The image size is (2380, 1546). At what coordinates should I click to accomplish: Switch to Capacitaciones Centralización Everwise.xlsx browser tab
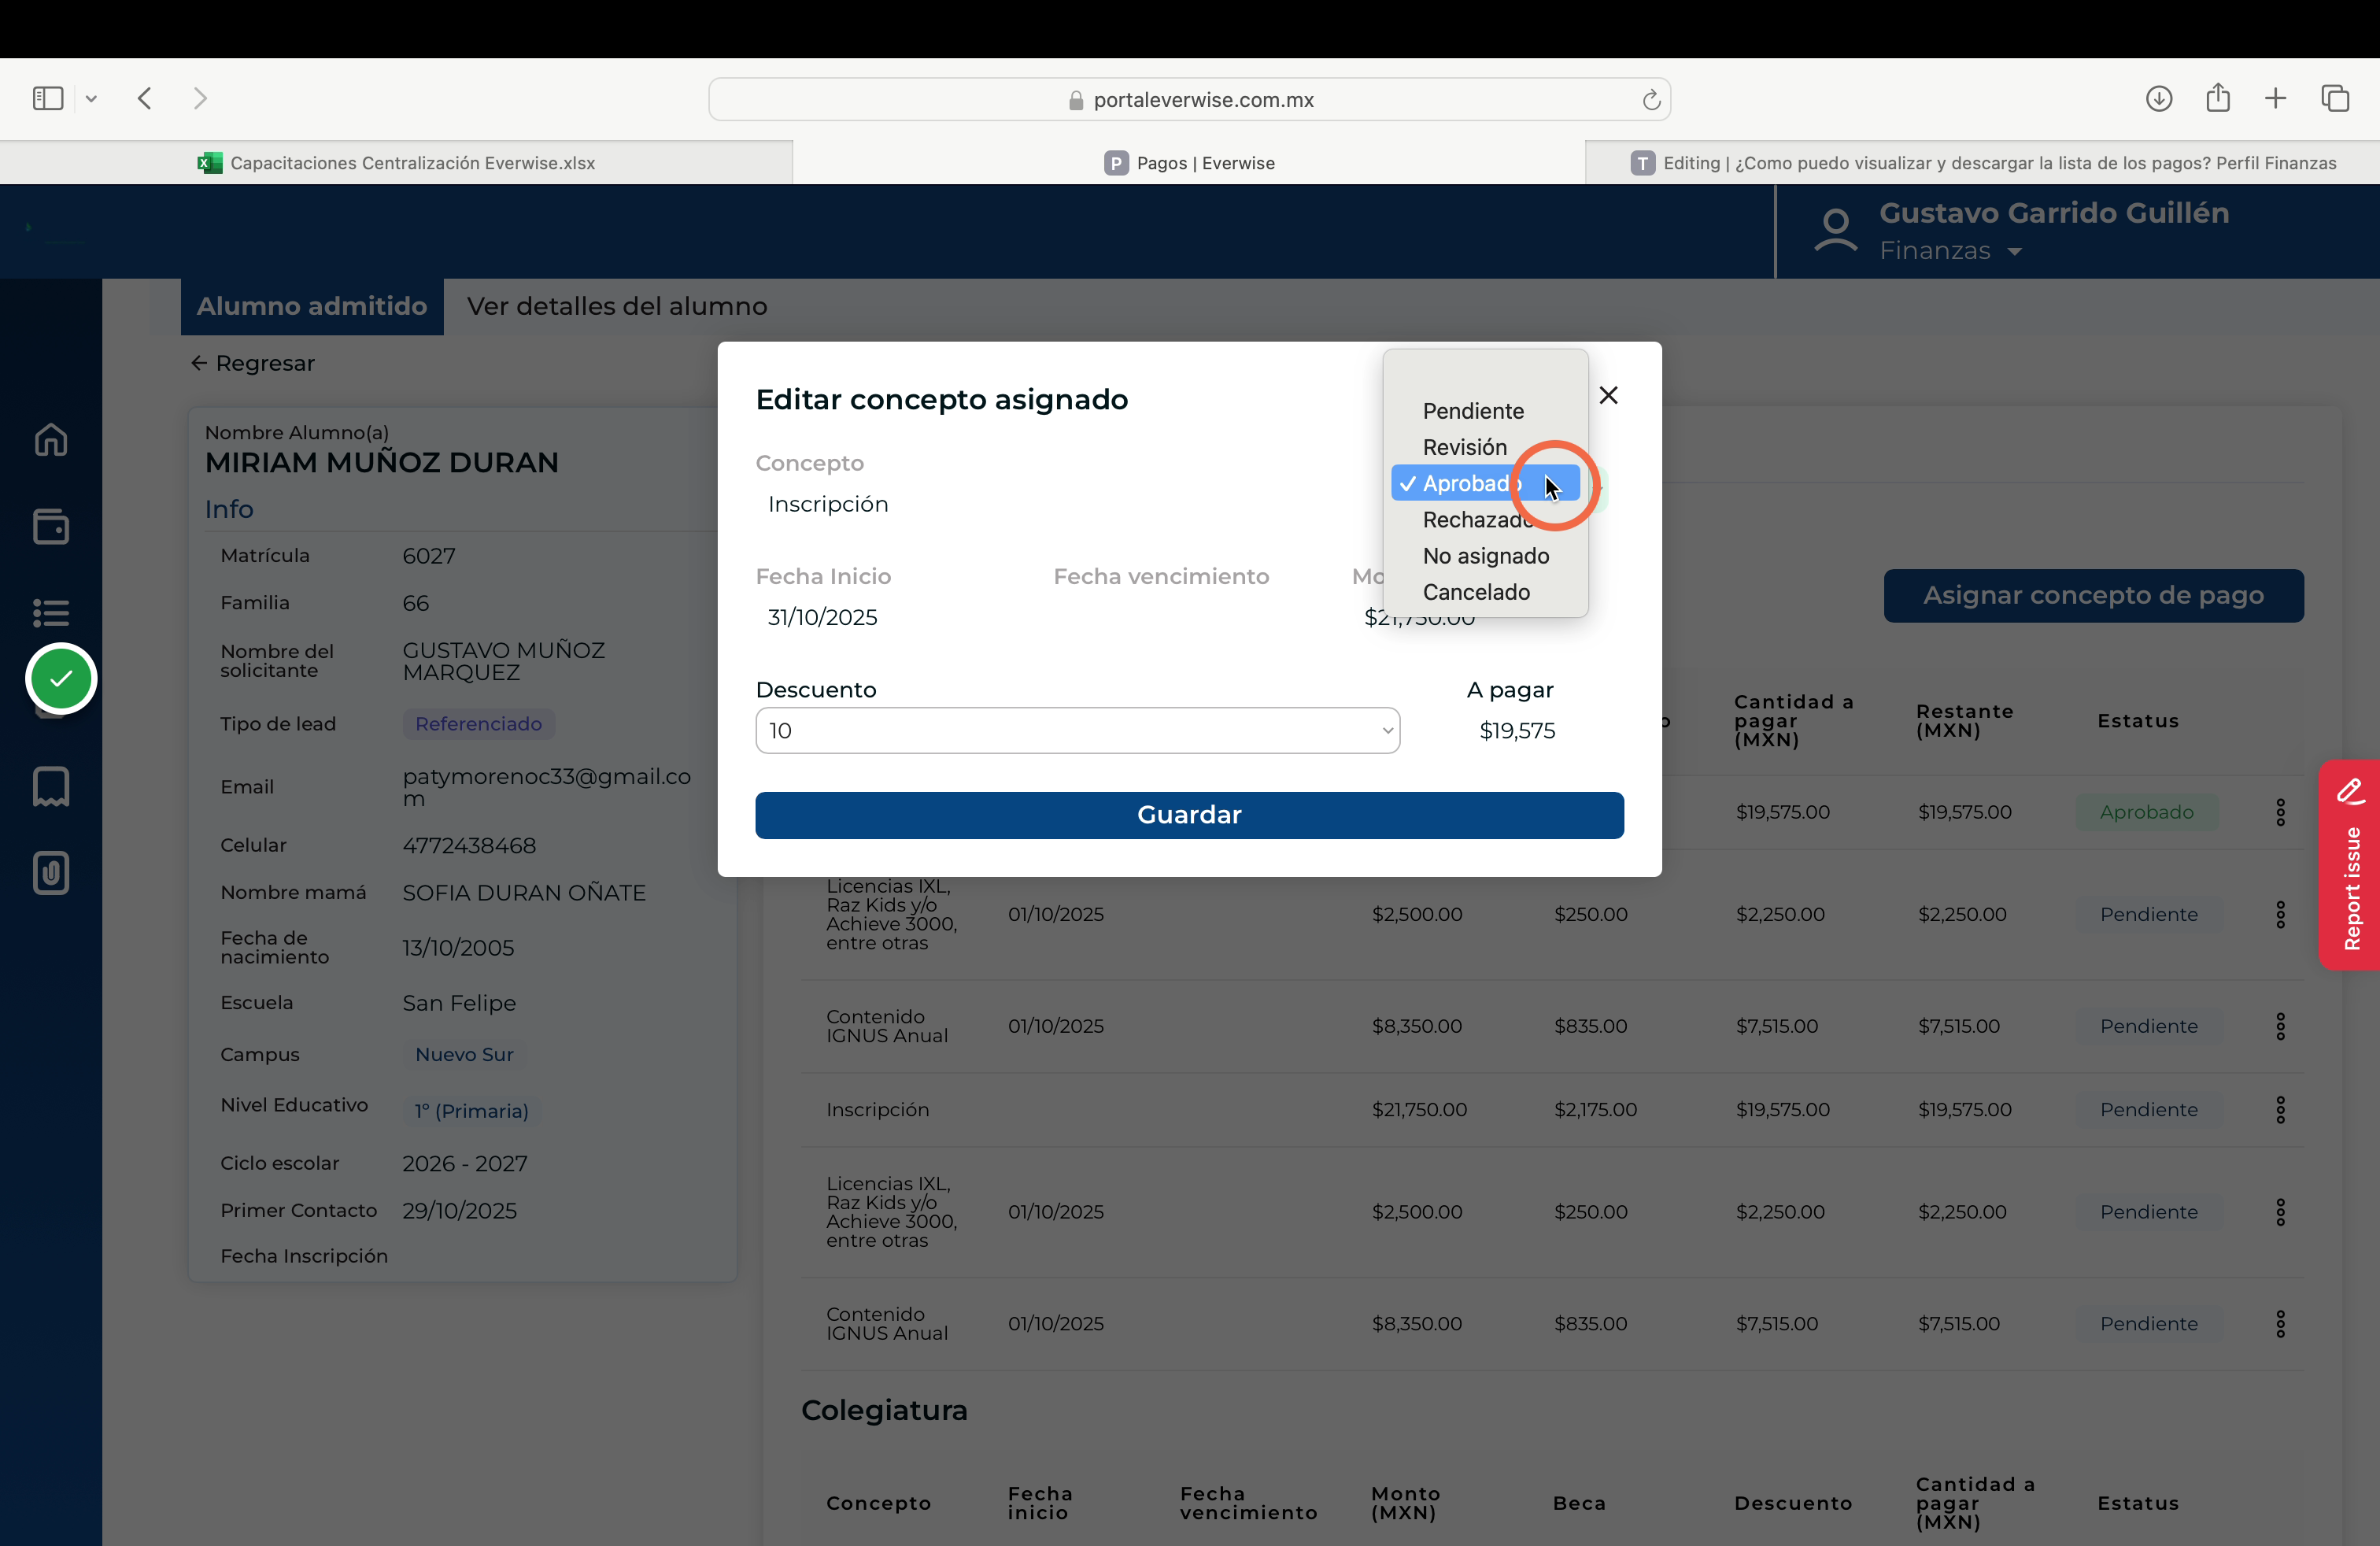[396, 163]
